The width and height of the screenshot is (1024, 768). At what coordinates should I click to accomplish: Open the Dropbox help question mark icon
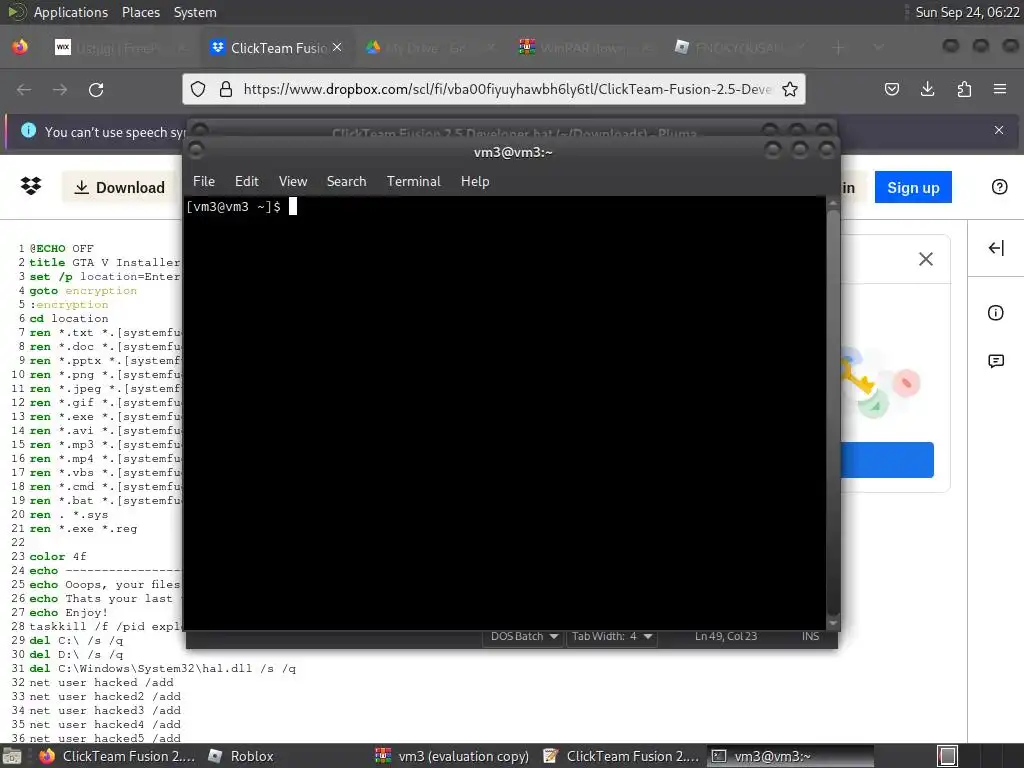tap(999, 187)
